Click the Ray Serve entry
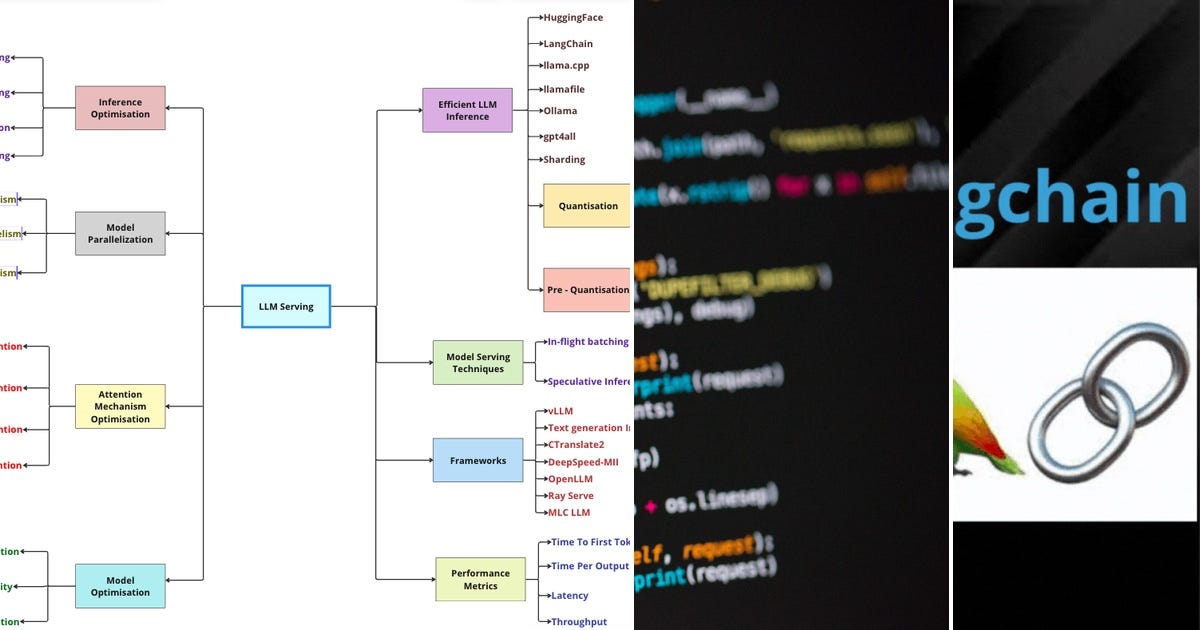1200x630 pixels. click(x=570, y=495)
